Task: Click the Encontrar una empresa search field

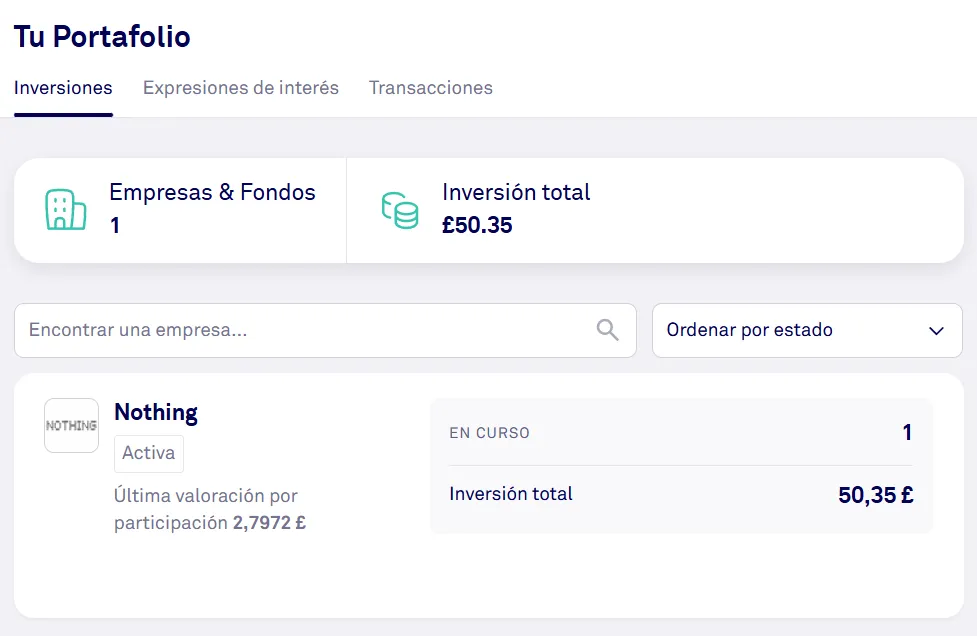Action: coord(300,330)
